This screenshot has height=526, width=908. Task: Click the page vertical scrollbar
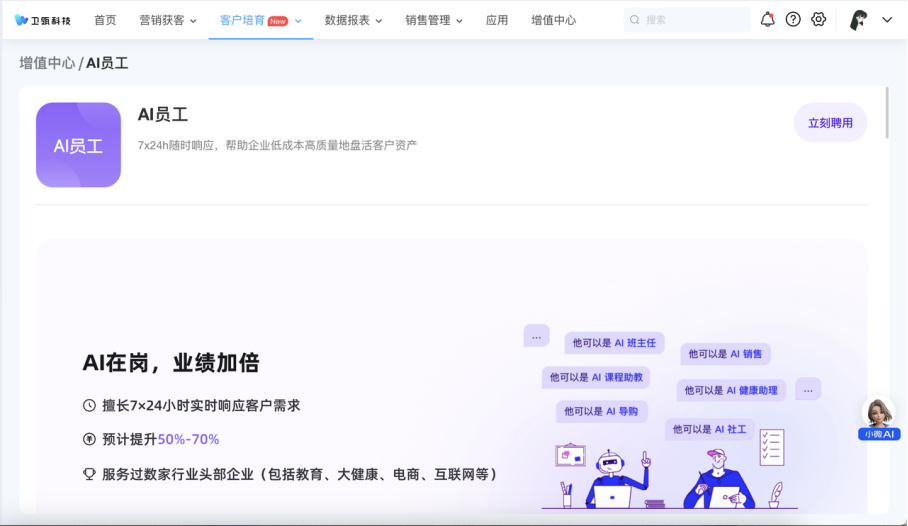[887, 113]
